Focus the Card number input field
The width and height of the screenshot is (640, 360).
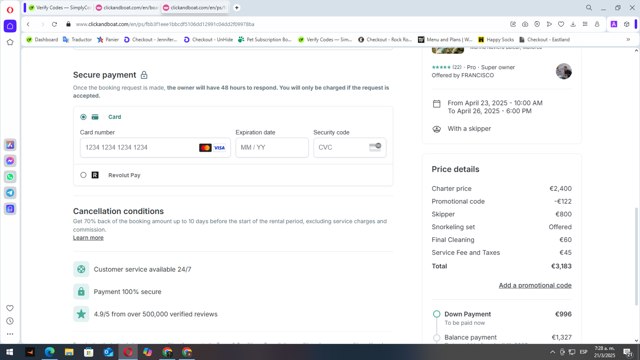(155, 147)
